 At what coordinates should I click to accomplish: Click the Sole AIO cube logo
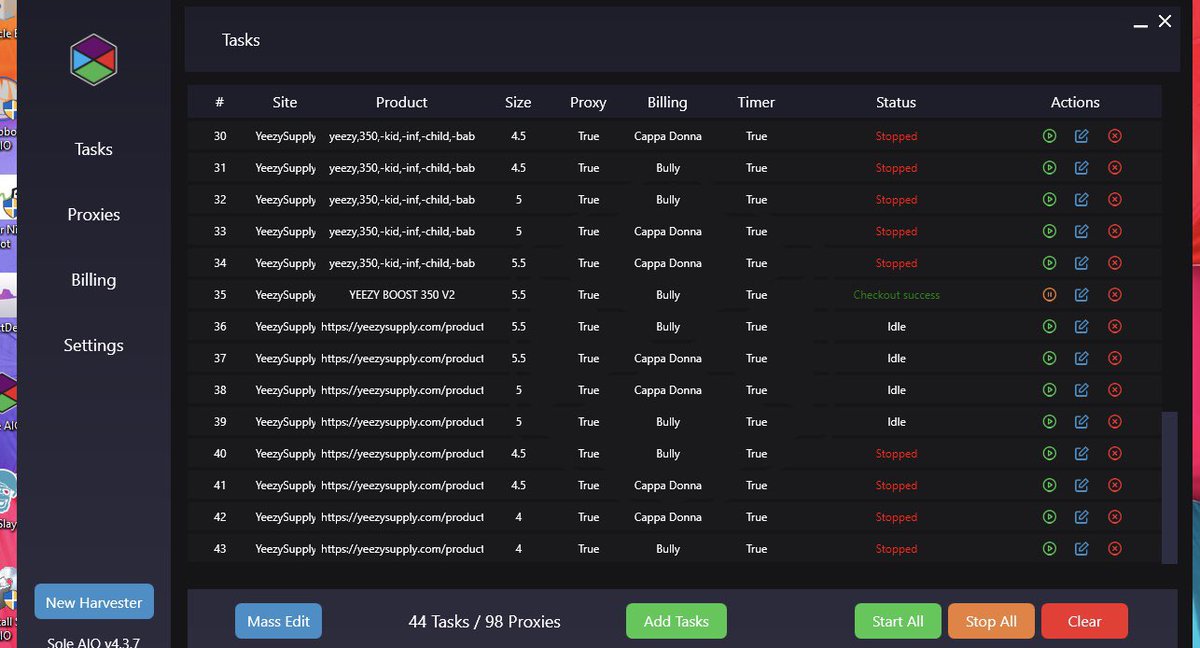[x=94, y=60]
